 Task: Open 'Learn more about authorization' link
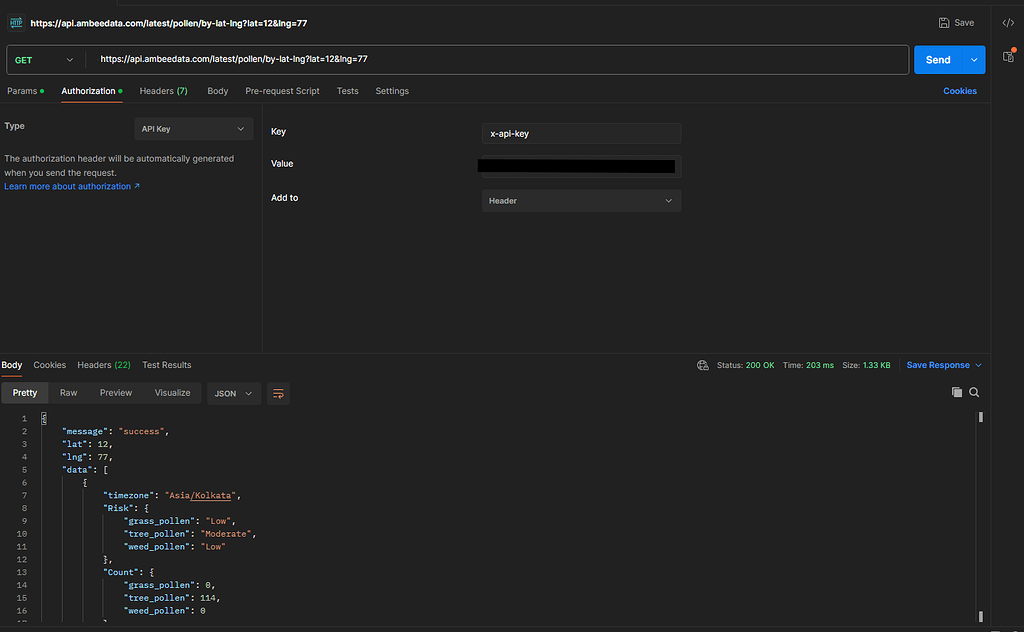(66, 185)
